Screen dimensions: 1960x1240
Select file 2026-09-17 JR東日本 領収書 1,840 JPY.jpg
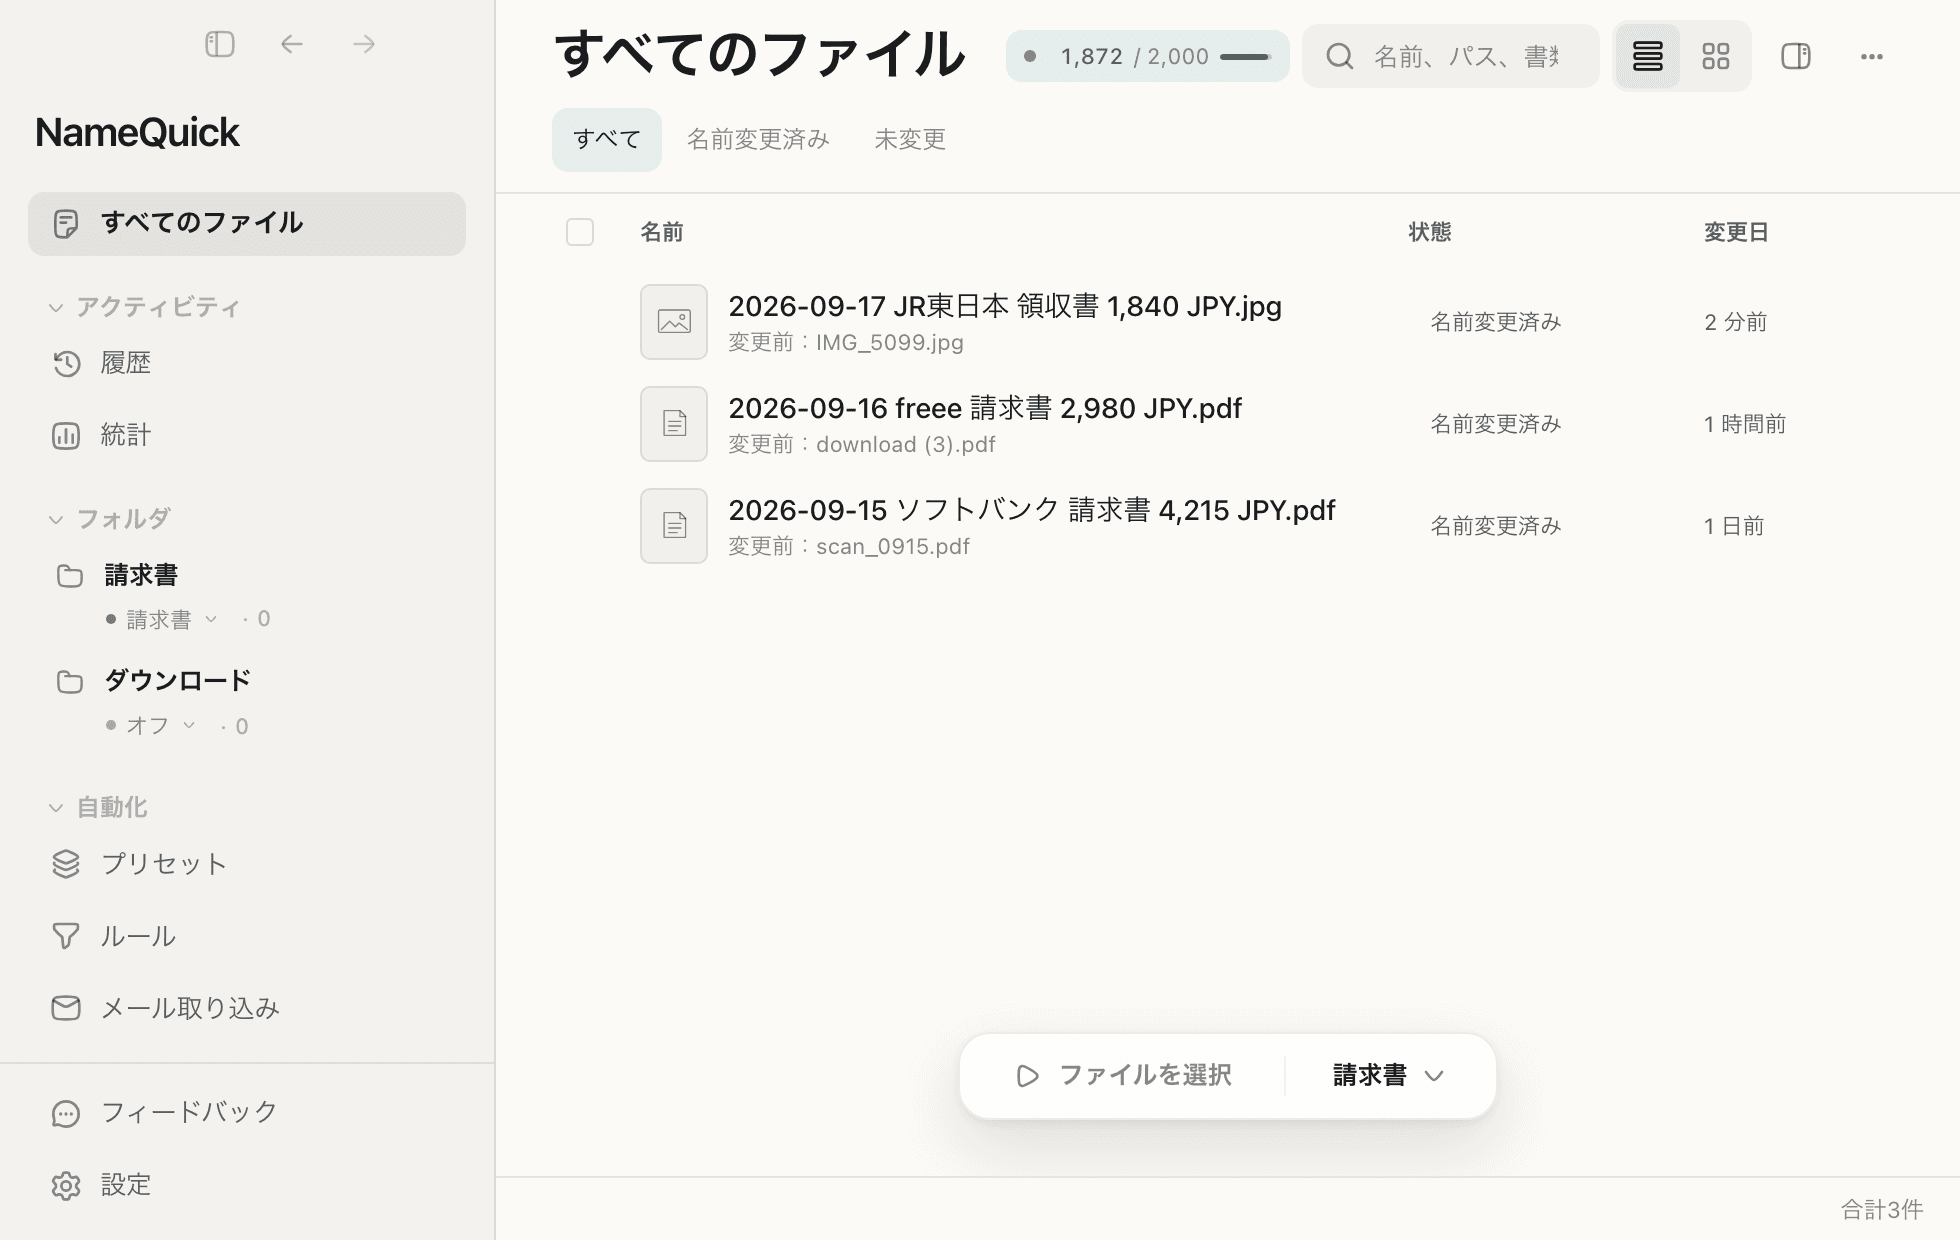[1004, 306]
